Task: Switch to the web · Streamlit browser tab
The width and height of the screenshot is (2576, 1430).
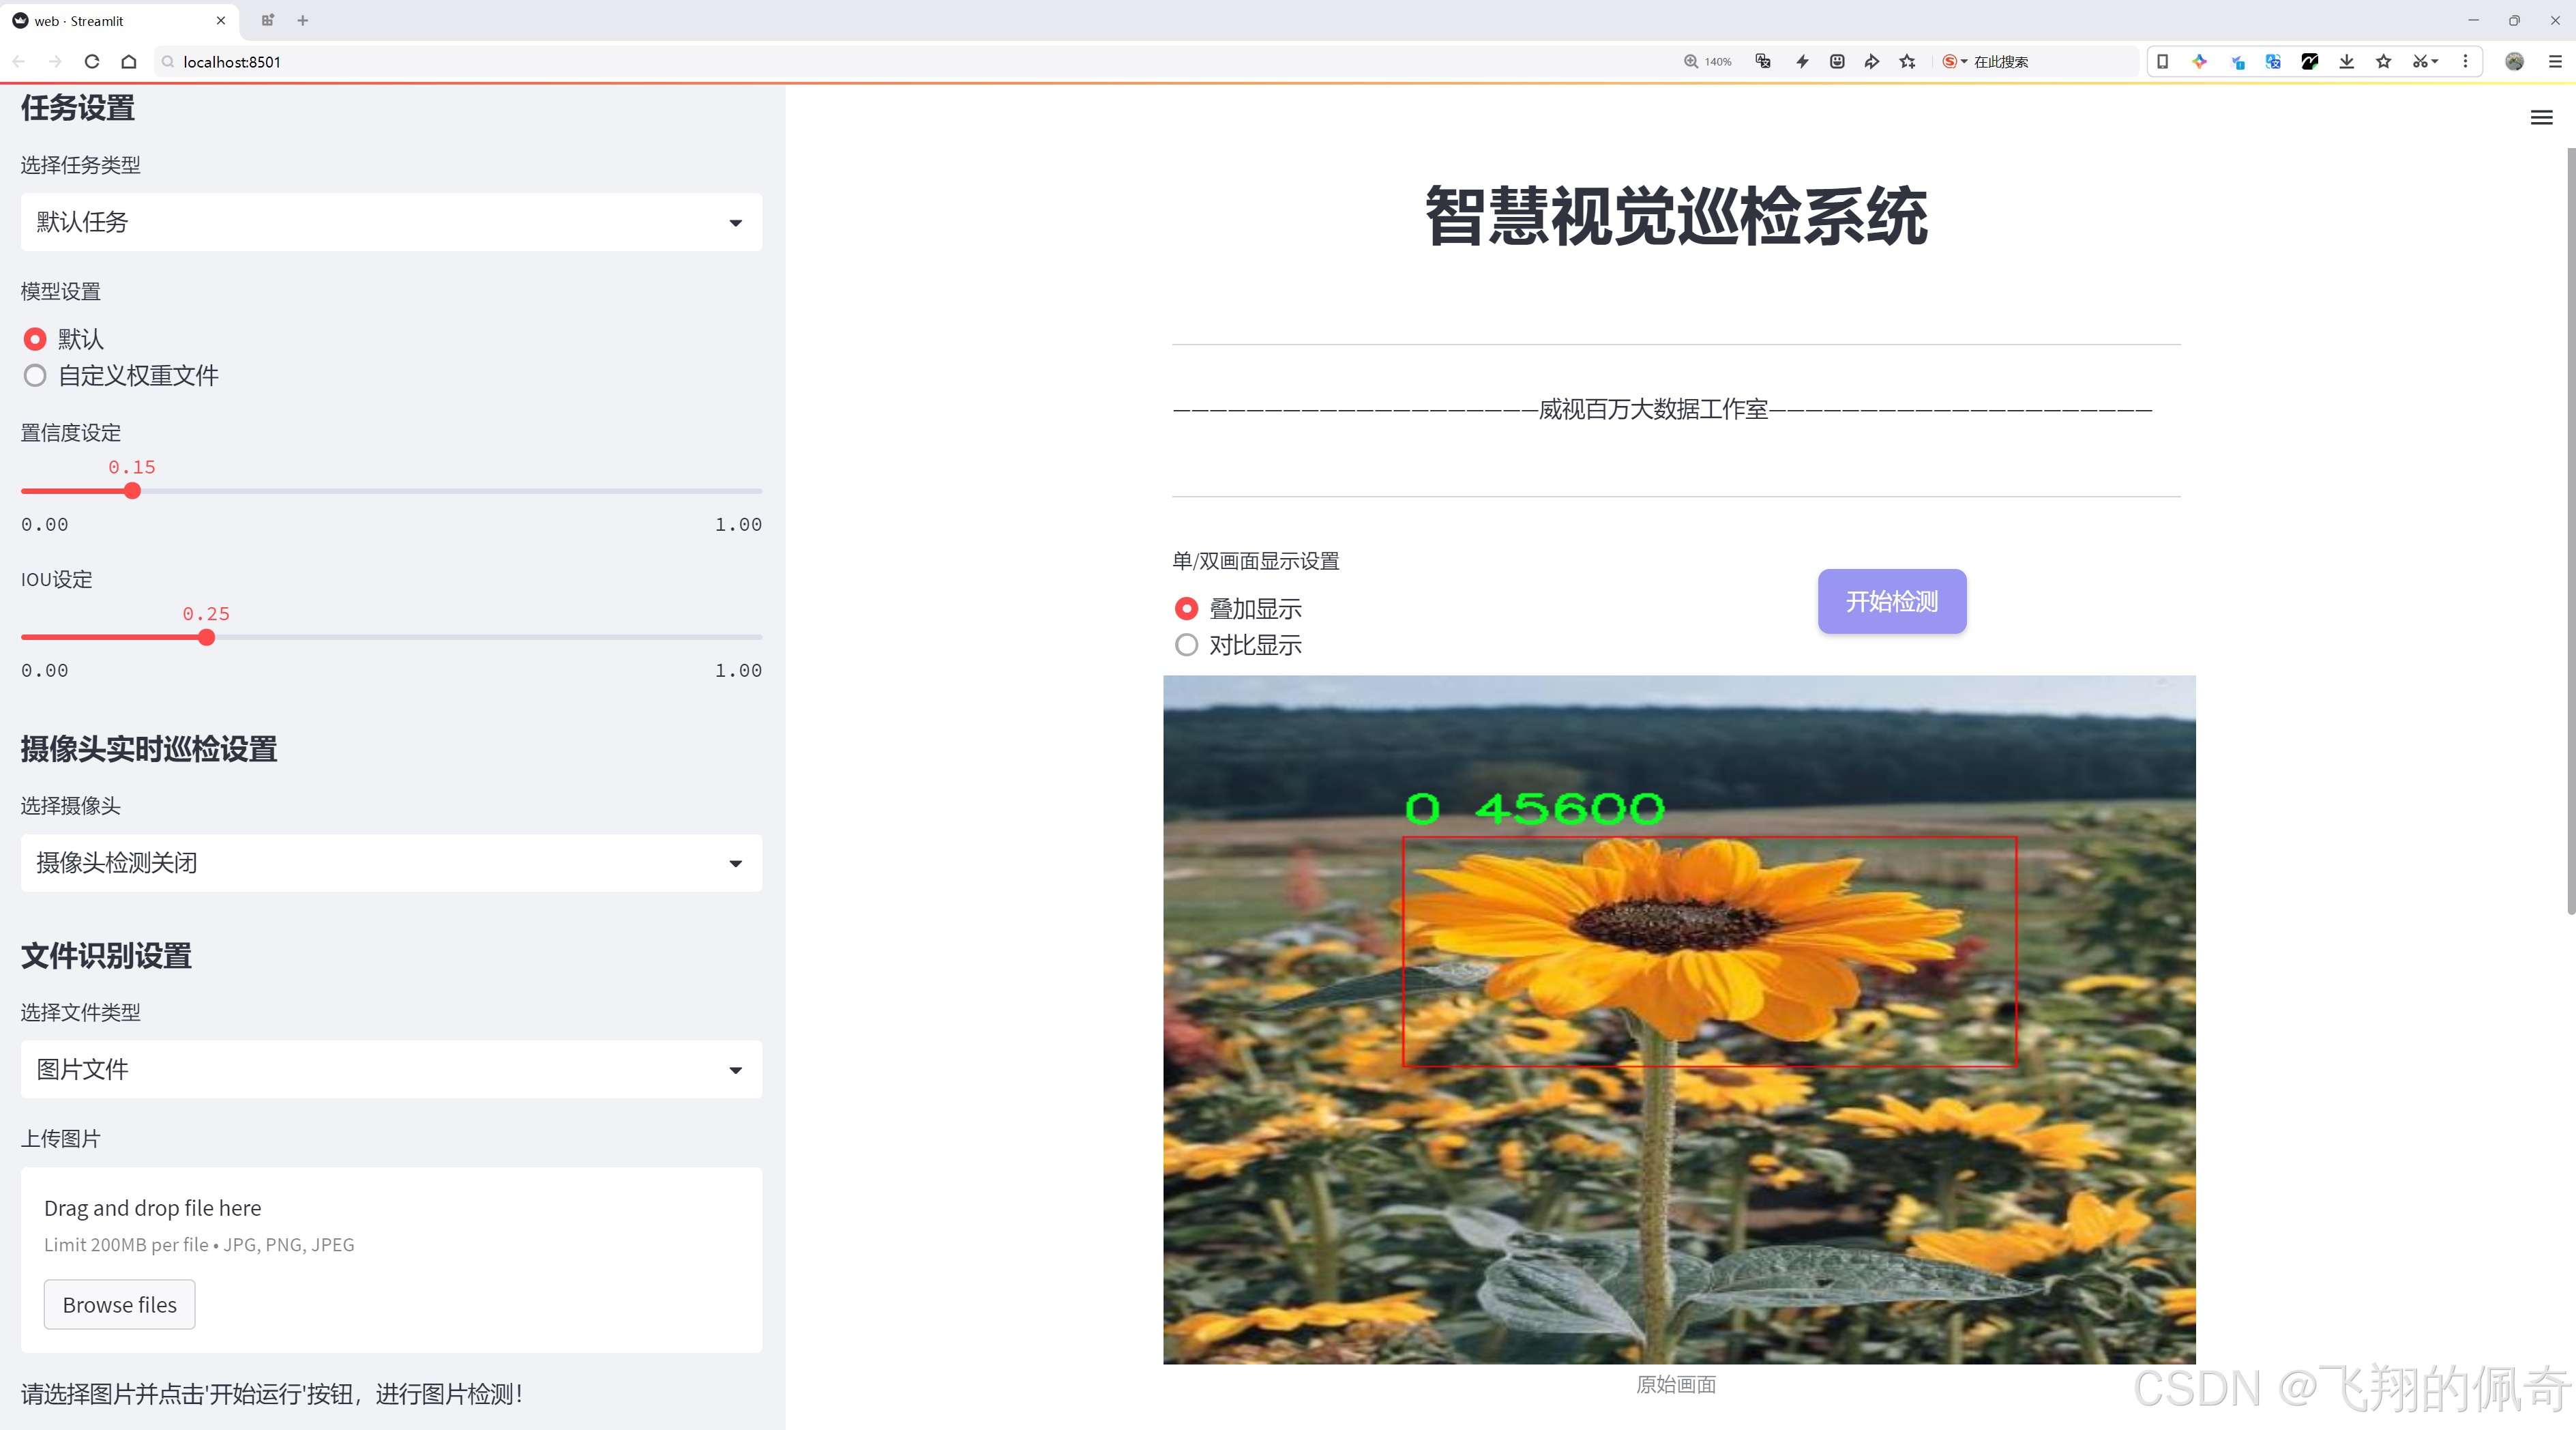Action: click(x=110, y=20)
